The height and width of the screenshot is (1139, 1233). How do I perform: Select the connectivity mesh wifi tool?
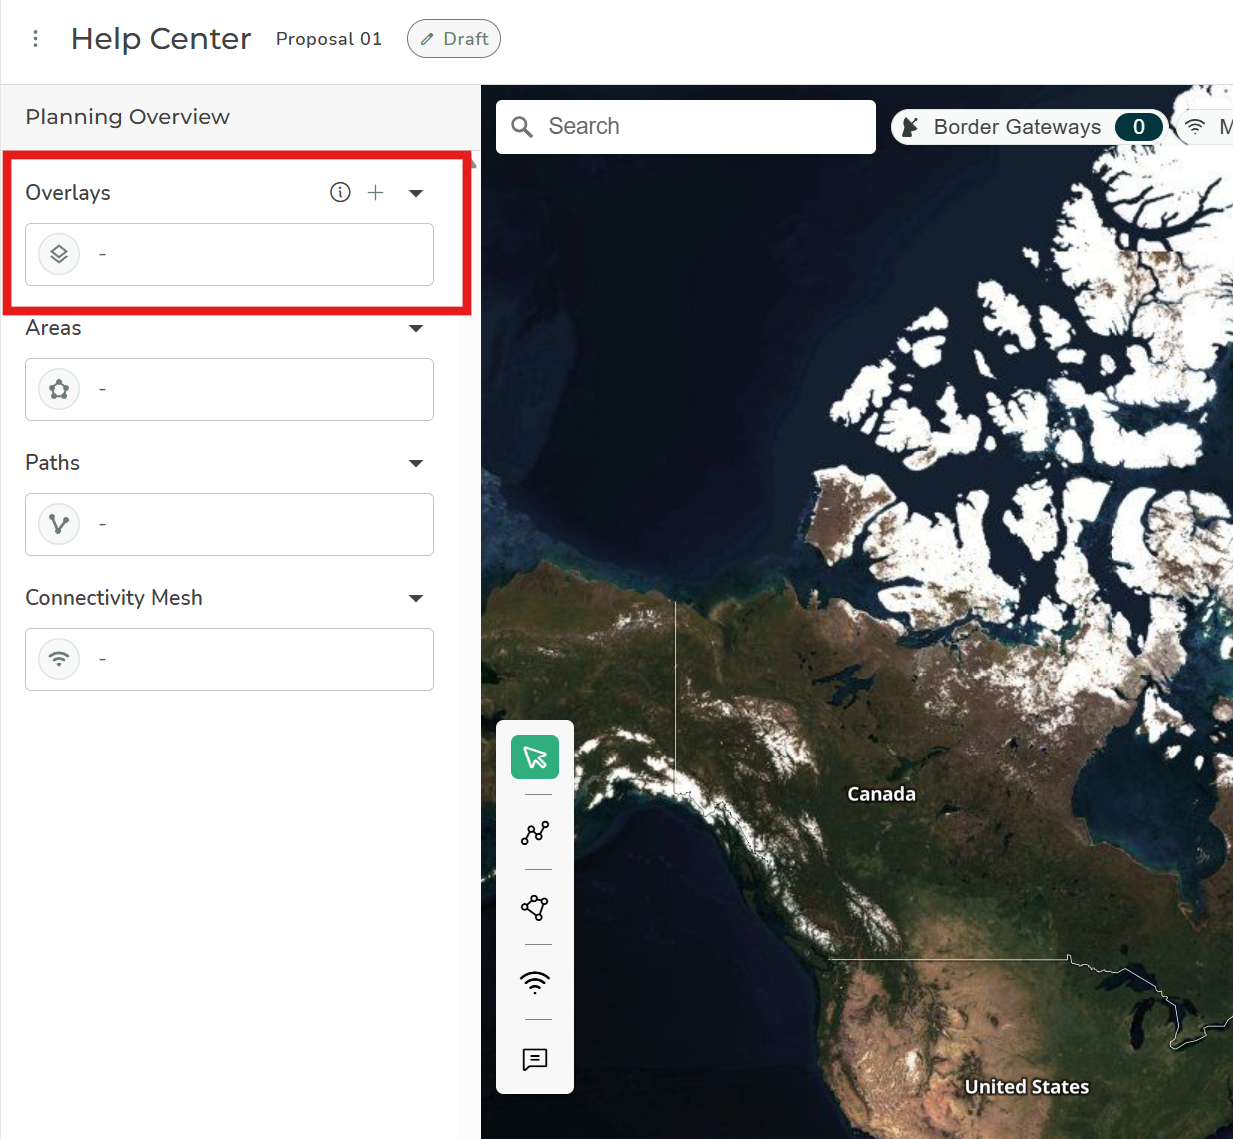[x=535, y=982]
